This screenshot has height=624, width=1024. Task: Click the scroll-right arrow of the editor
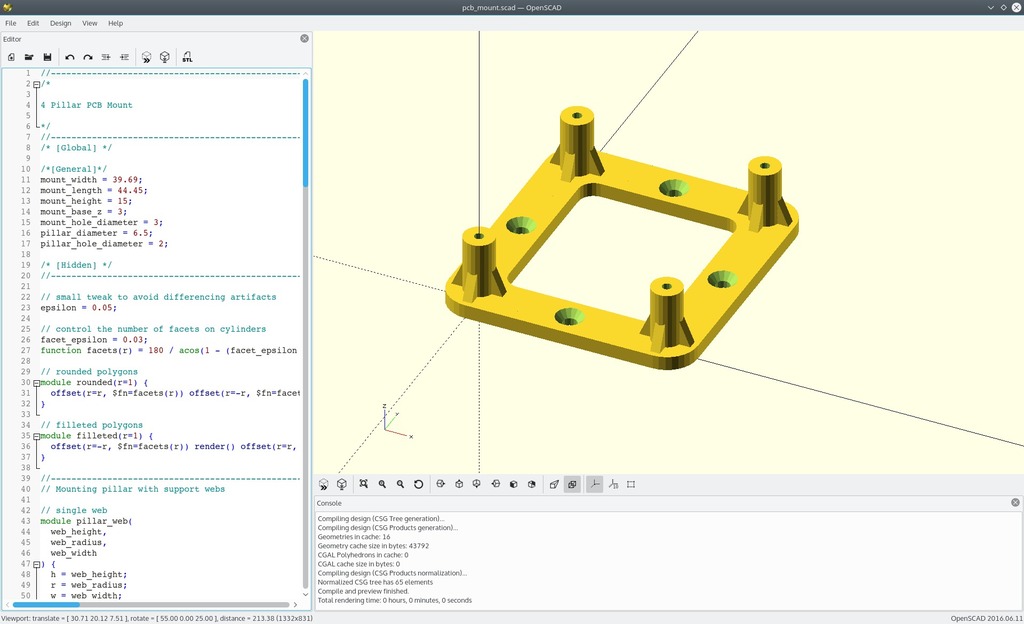[x=295, y=605]
